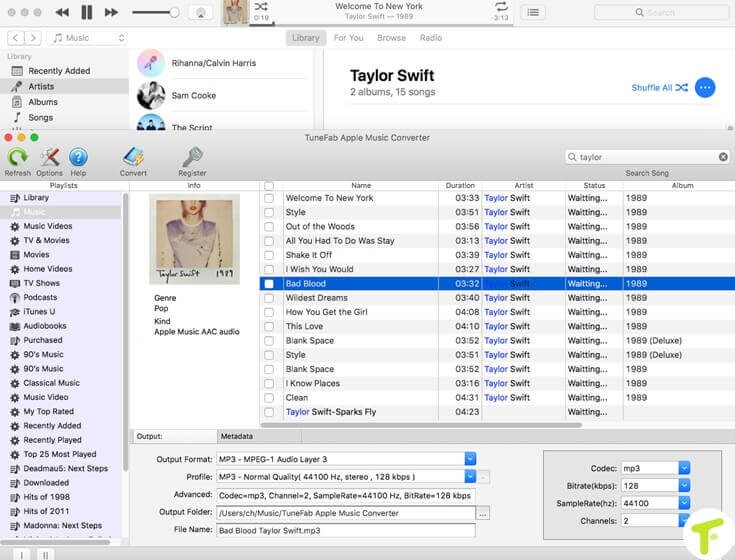Viewport: 735px width, 560px height.
Task: Select the For You tab in iTunes
Action: click(348, 38)
